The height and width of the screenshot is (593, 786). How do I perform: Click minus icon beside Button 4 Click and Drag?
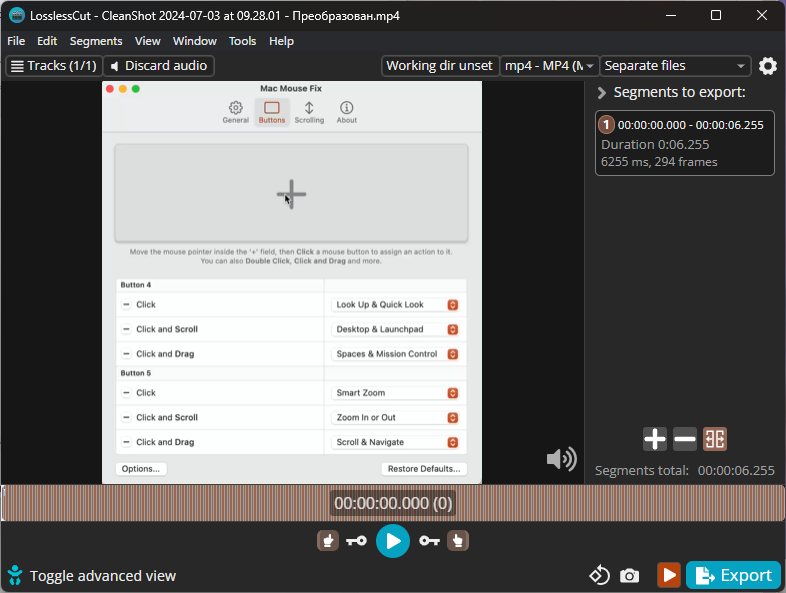point(126,353)
